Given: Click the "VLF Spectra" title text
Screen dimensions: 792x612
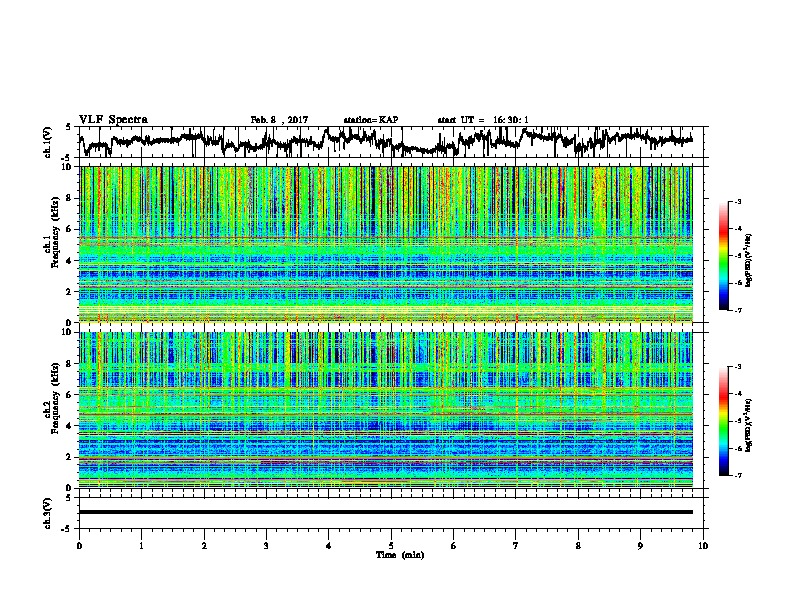Looking at the screenshot, I should [x=113, y=120].
